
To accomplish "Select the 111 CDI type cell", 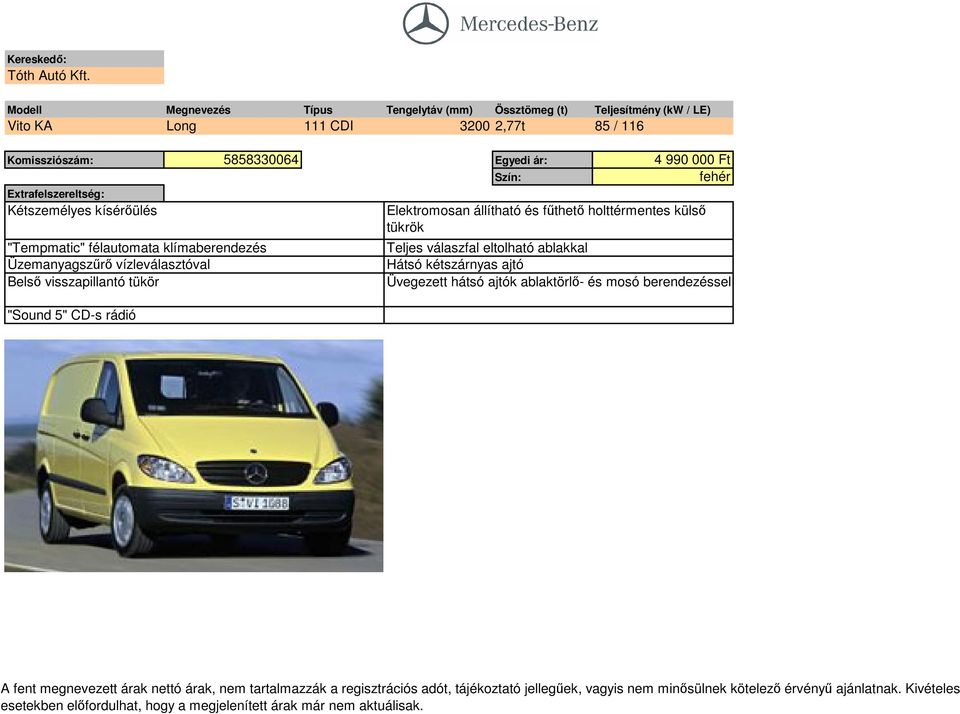I will (x=329, y=126).
